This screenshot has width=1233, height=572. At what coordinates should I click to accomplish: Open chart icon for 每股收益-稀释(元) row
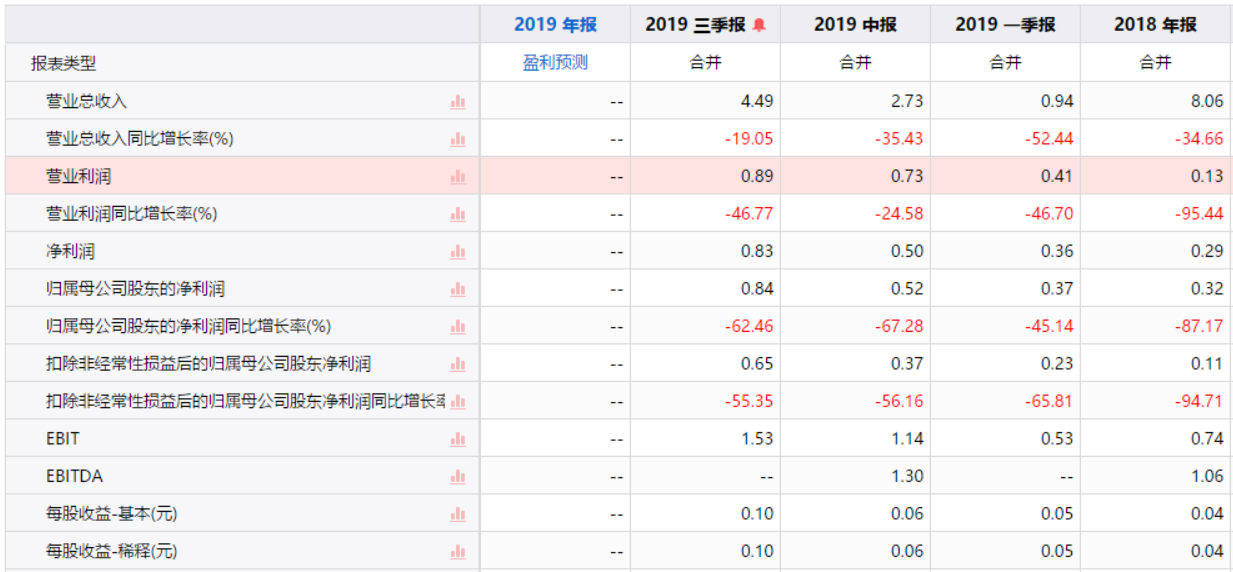pyautogui.click(x=458, y=551)
